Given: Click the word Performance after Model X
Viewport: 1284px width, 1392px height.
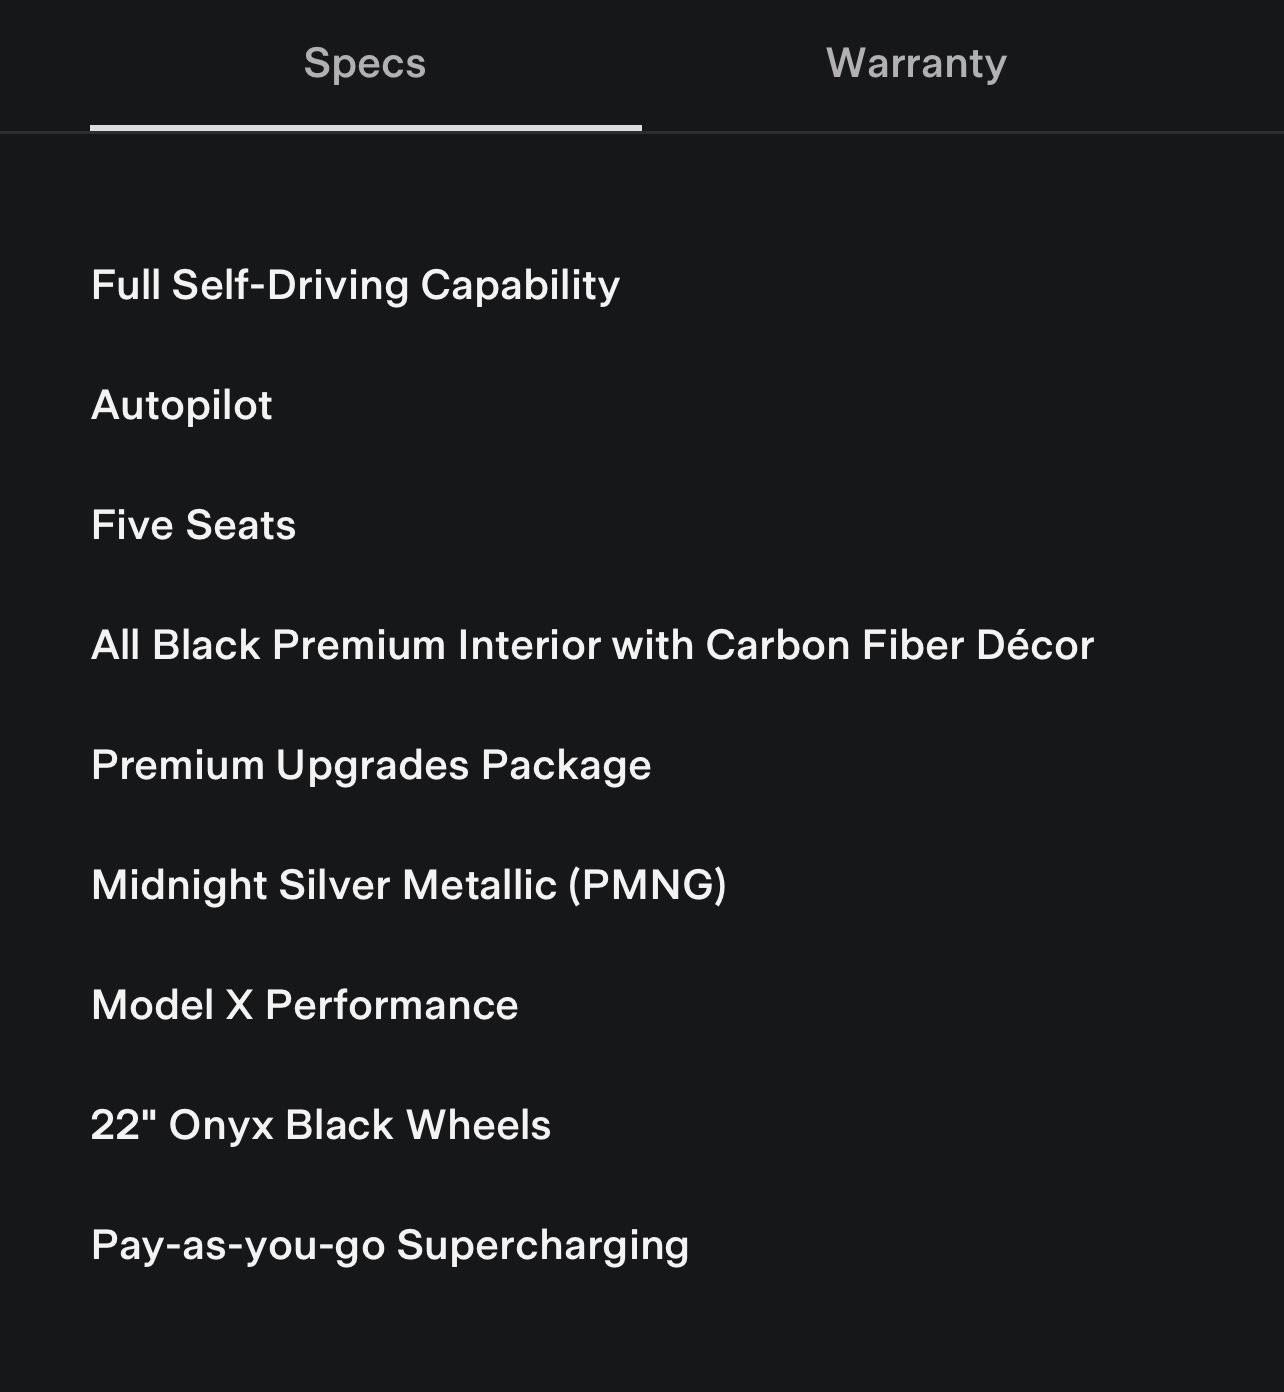Looking at the screenshot, I should click(392, 1005).
